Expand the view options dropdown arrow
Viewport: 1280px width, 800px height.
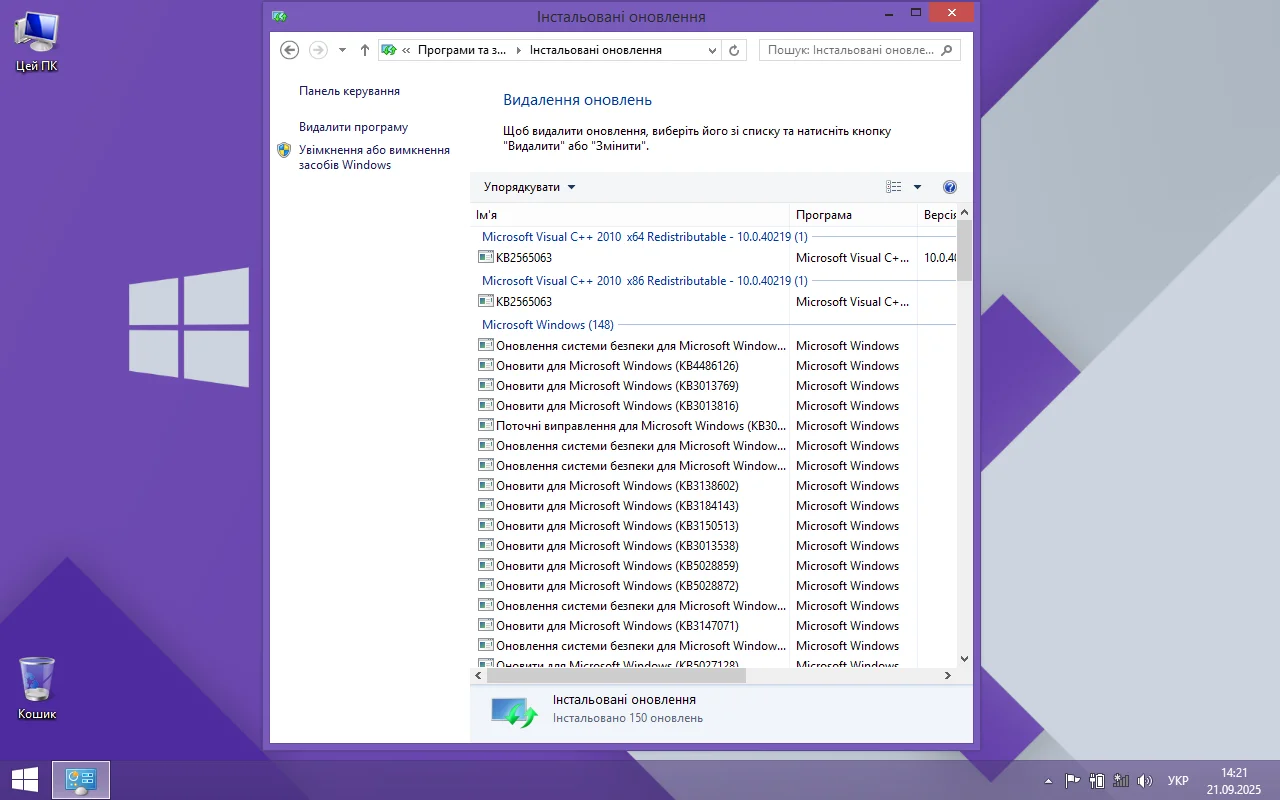(917, 187)
